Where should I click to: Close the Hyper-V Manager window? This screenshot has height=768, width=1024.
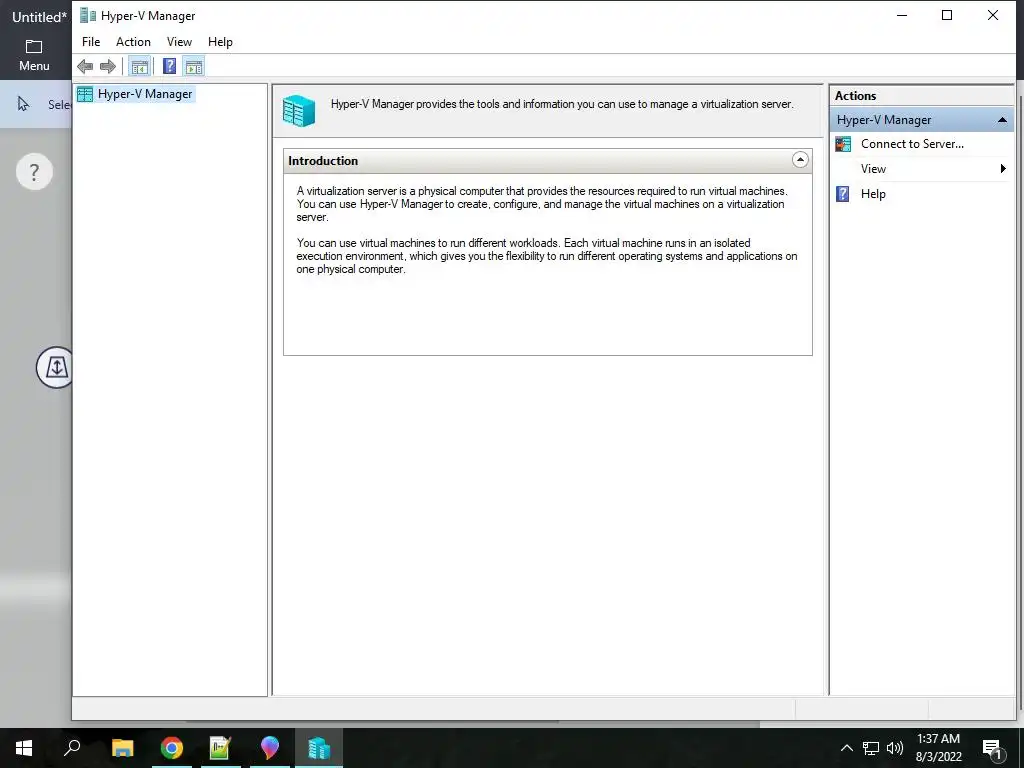coord(993,16)
